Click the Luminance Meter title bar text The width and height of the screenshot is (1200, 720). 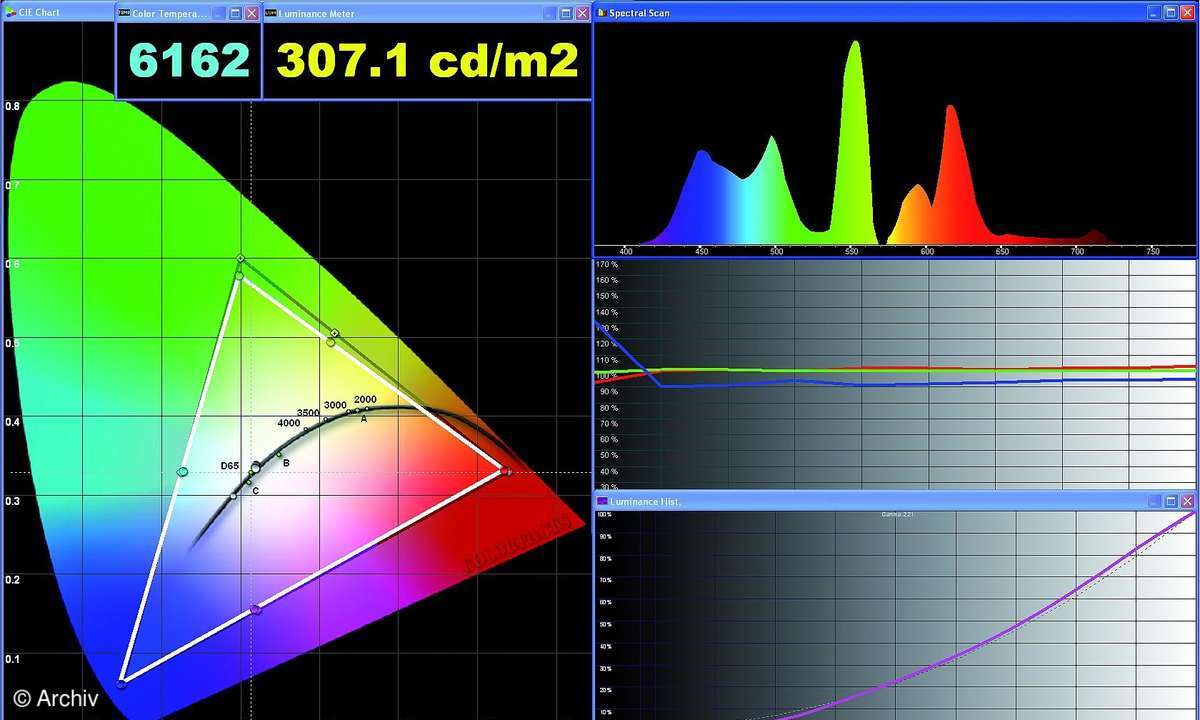317,14
